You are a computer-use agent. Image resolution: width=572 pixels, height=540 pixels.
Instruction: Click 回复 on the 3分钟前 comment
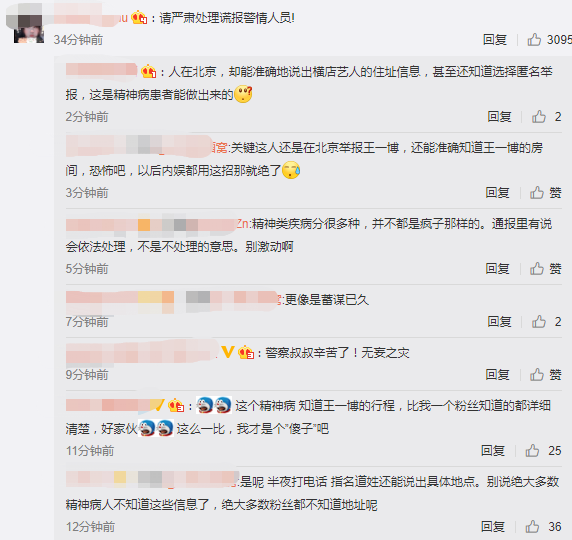pos(497,193)
